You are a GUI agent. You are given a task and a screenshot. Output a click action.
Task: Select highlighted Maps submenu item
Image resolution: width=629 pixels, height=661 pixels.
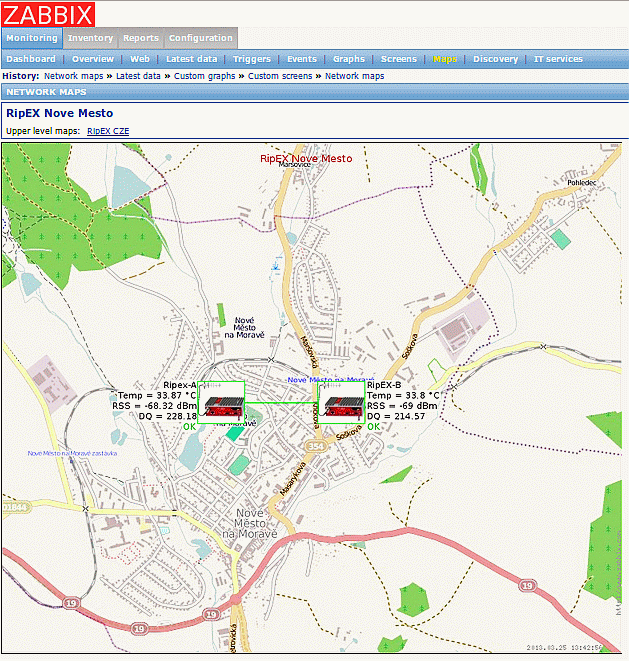pos(445,59)
